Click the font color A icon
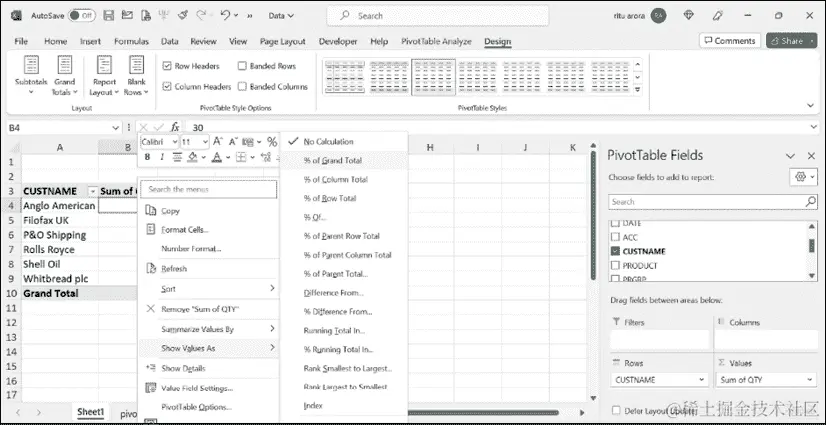Viewport: 826px width, 425px height. tap(217, 157)
